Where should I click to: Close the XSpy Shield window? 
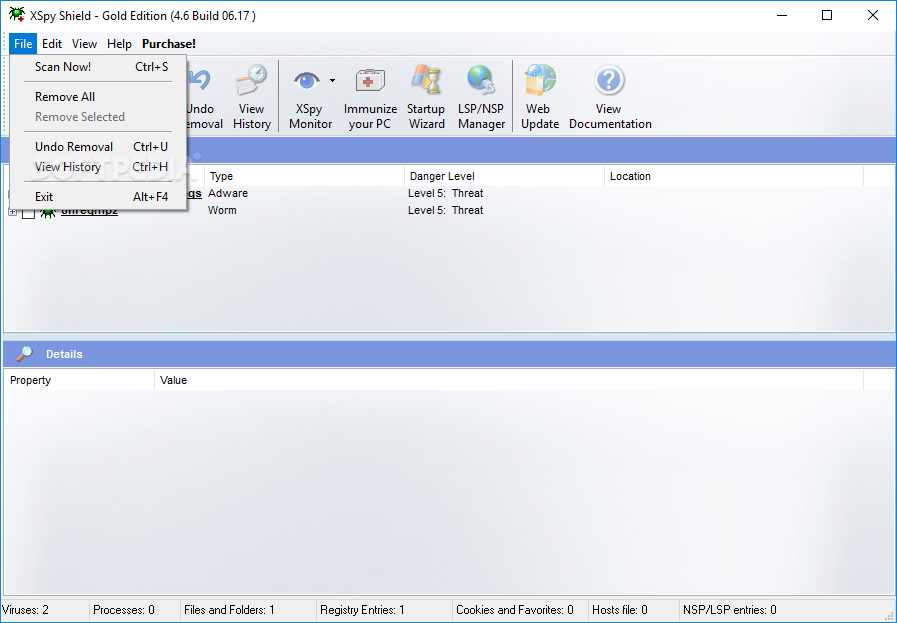[x=872, y=15]
